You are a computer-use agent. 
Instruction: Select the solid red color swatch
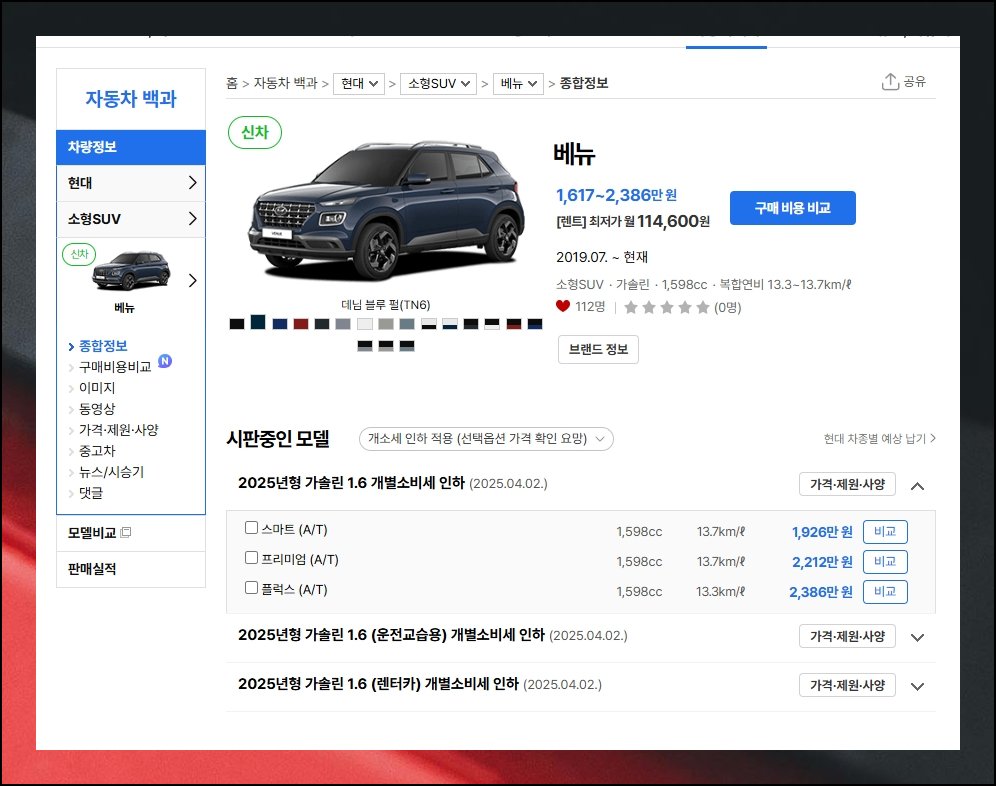coord(301,324)
